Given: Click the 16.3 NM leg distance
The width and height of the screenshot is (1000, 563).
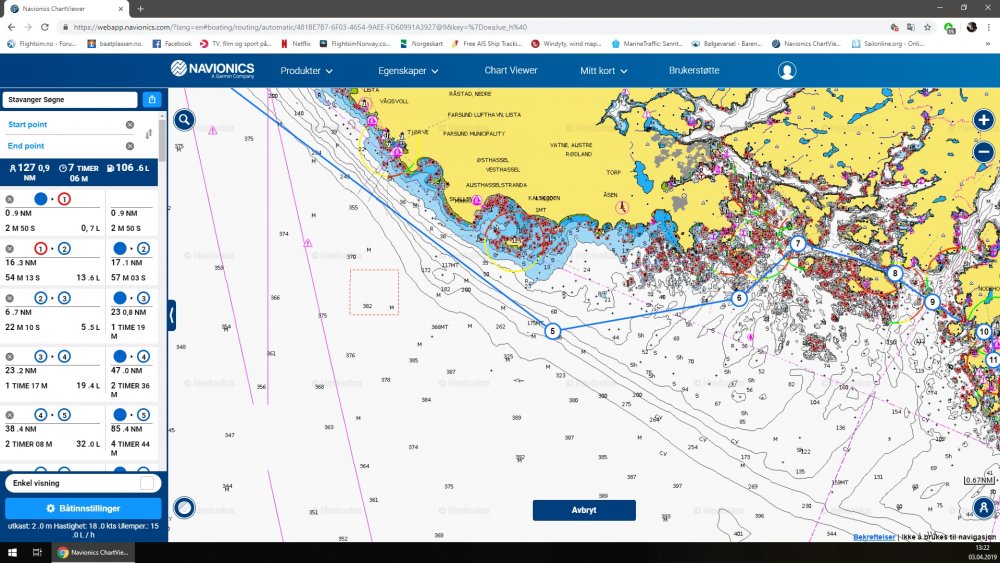Looking at the screenshot, I should (x=21, y=263).
